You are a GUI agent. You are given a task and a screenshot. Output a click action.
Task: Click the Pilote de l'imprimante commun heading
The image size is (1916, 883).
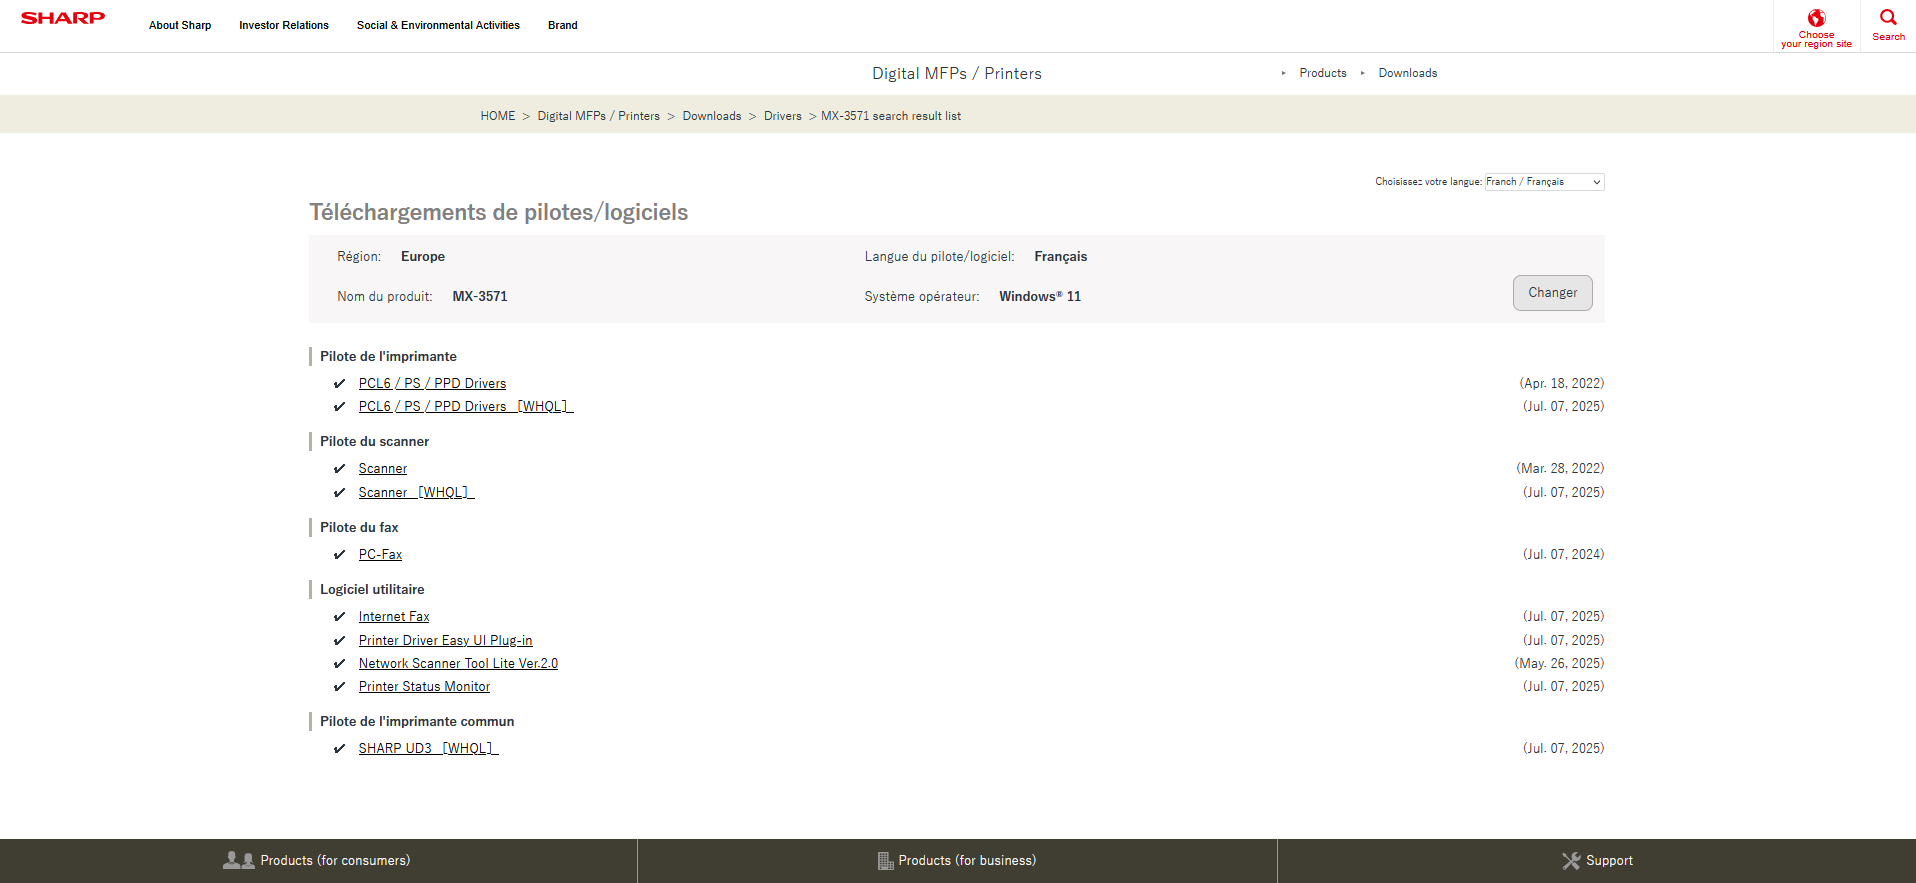pos(417,721)
